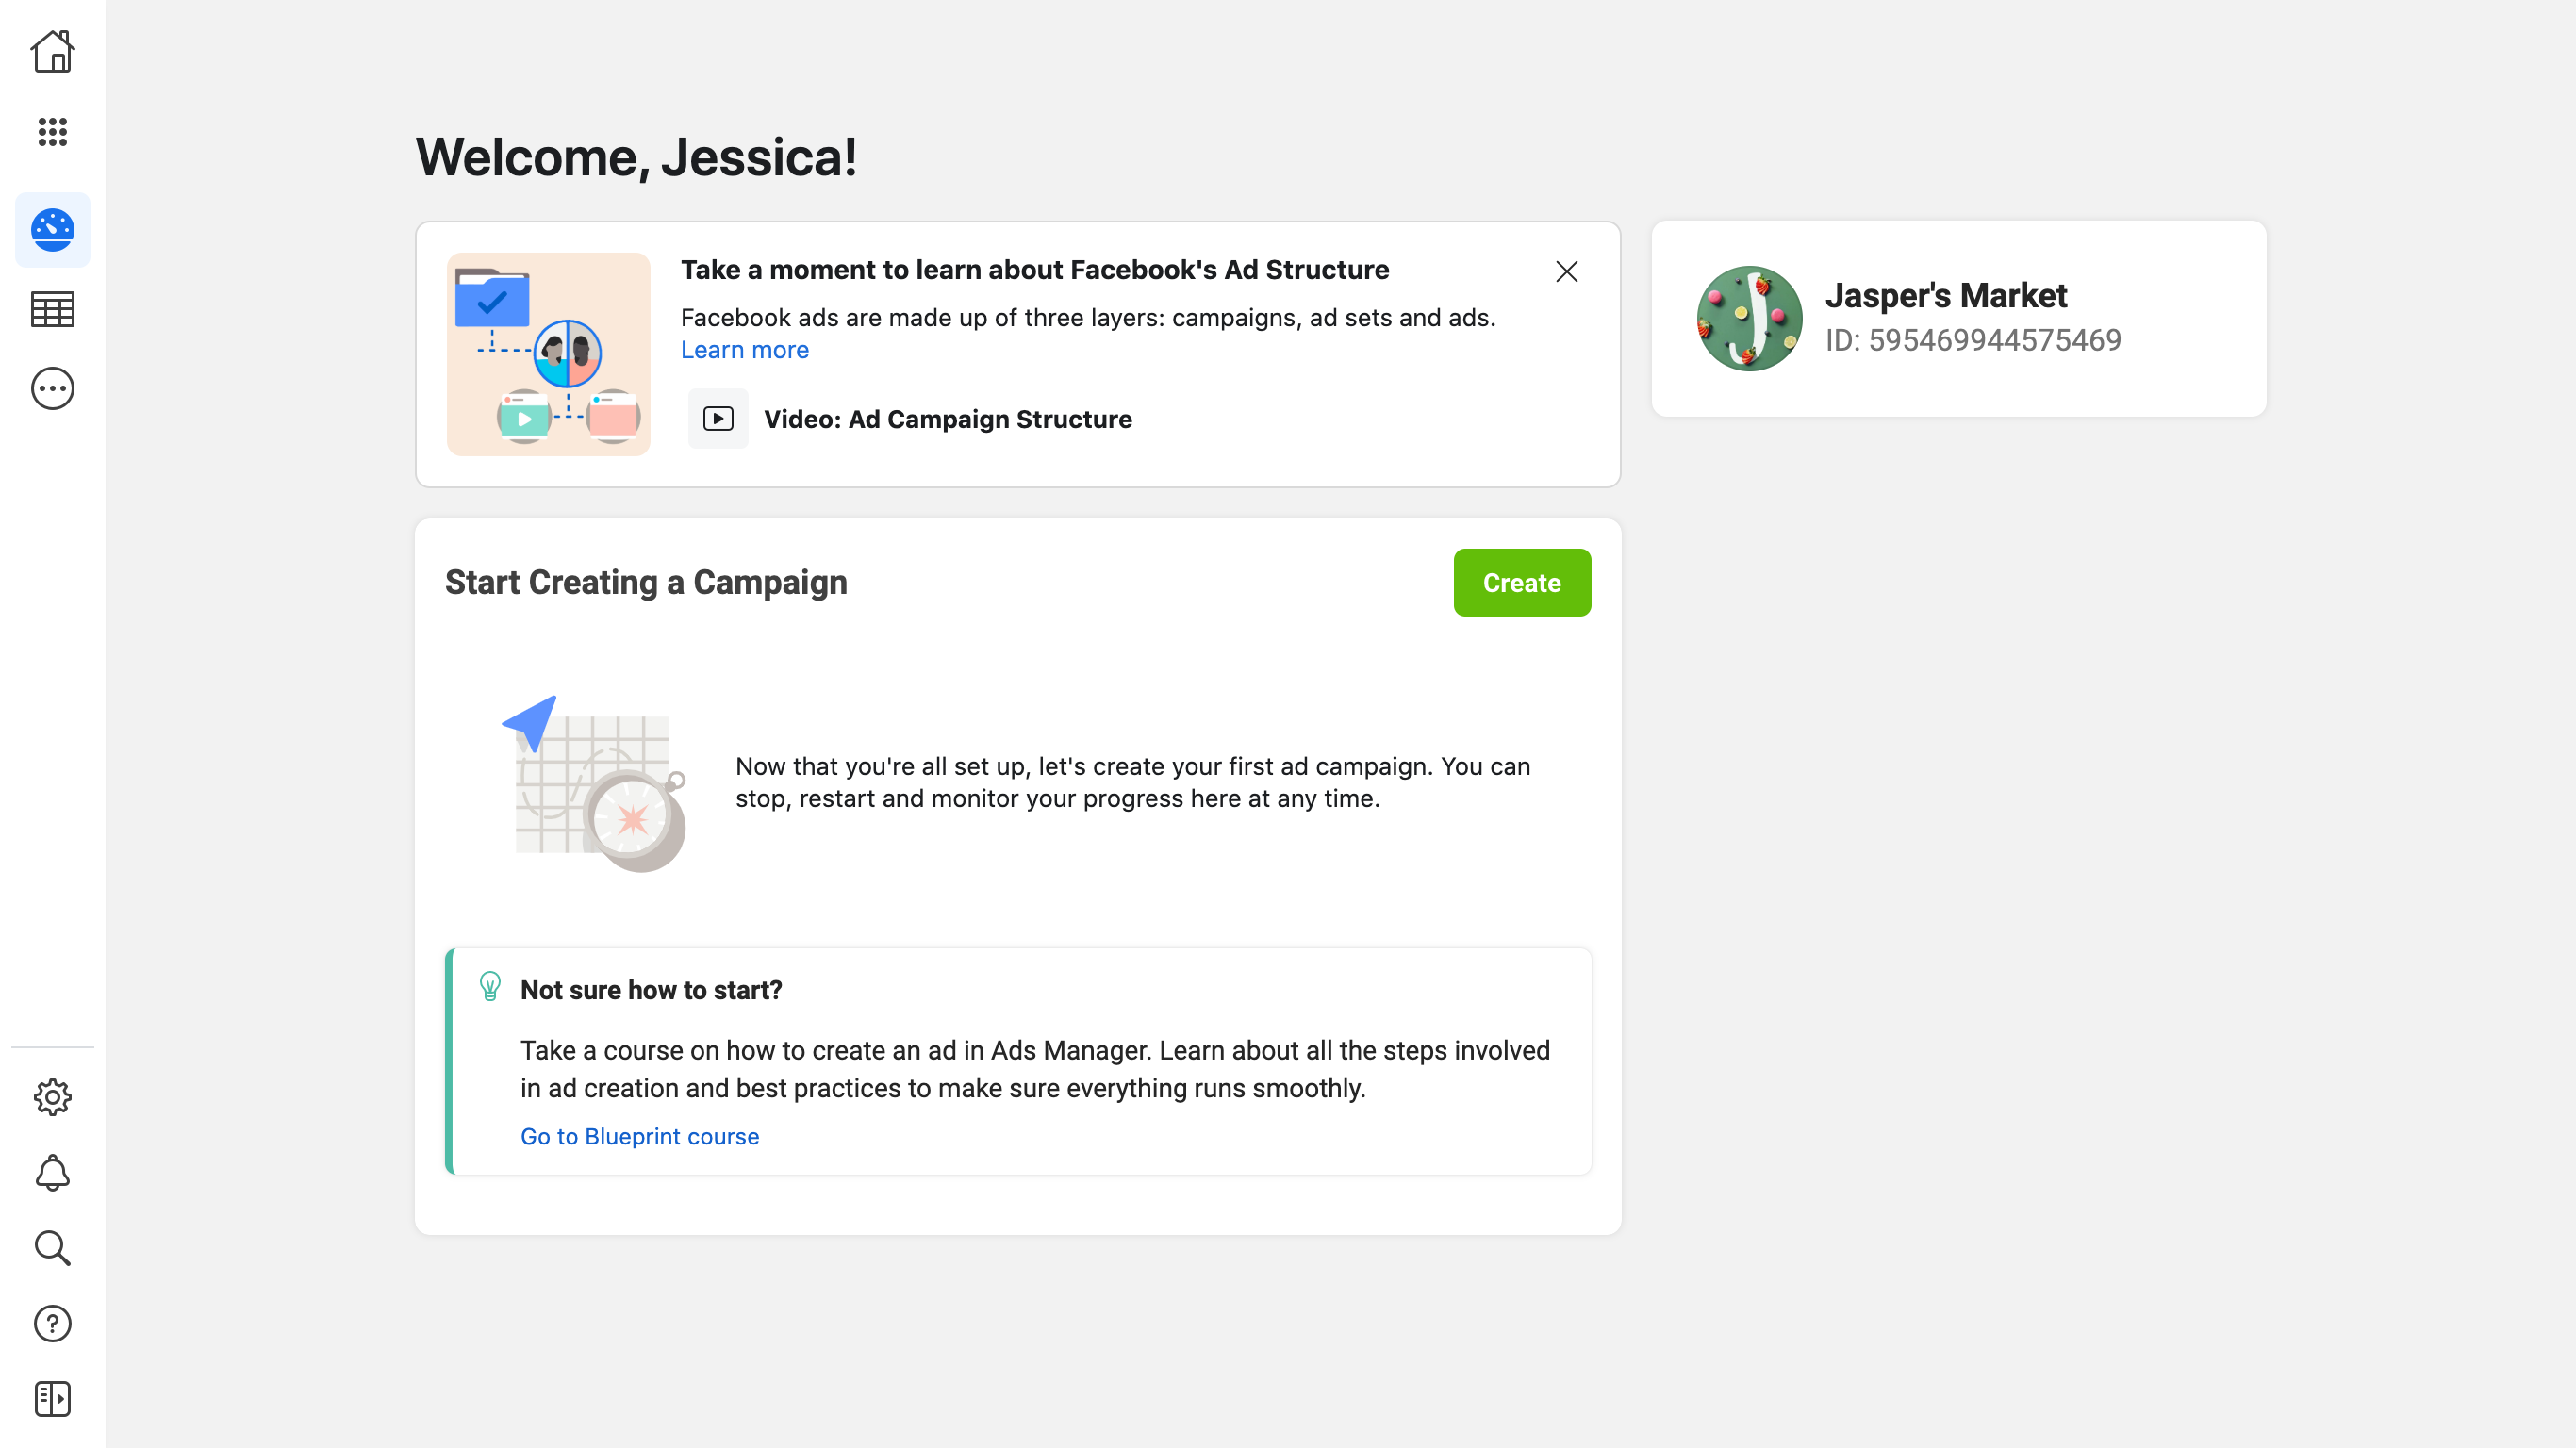
Task: Select the Account Overview gauge icon
Action: (52, 230)
